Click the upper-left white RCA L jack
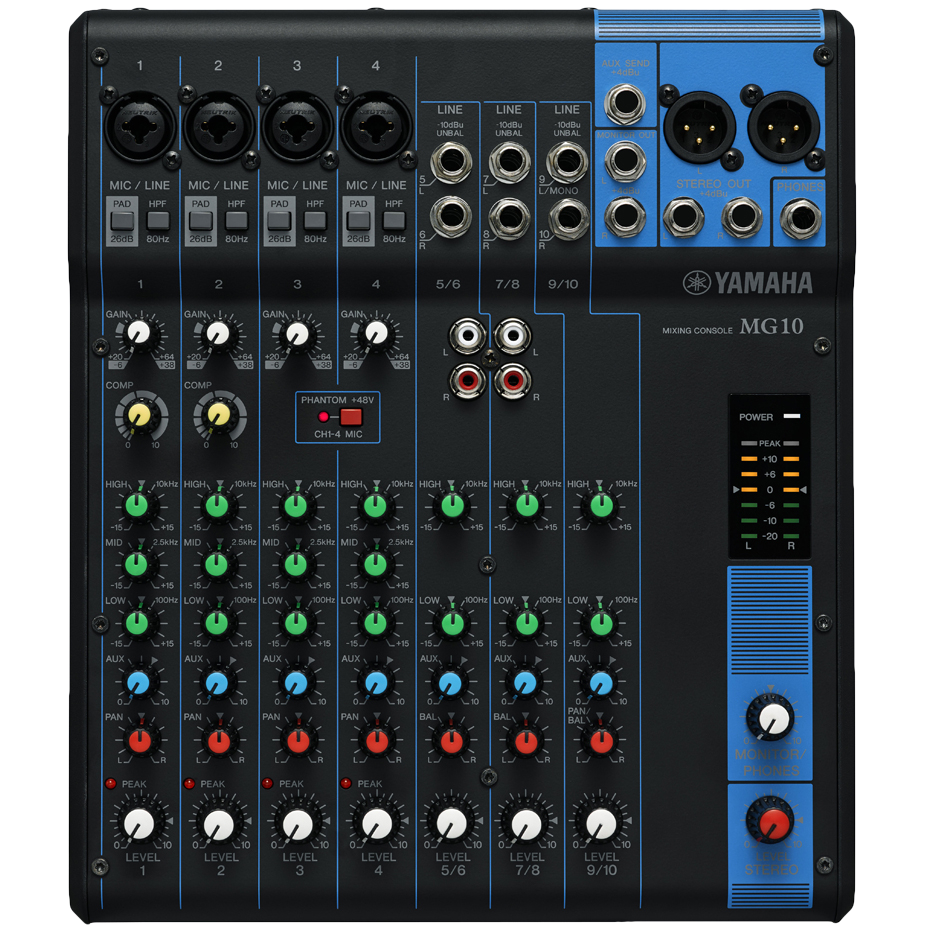The width and height of the screenshot is (928, 928). coord(468,336)
